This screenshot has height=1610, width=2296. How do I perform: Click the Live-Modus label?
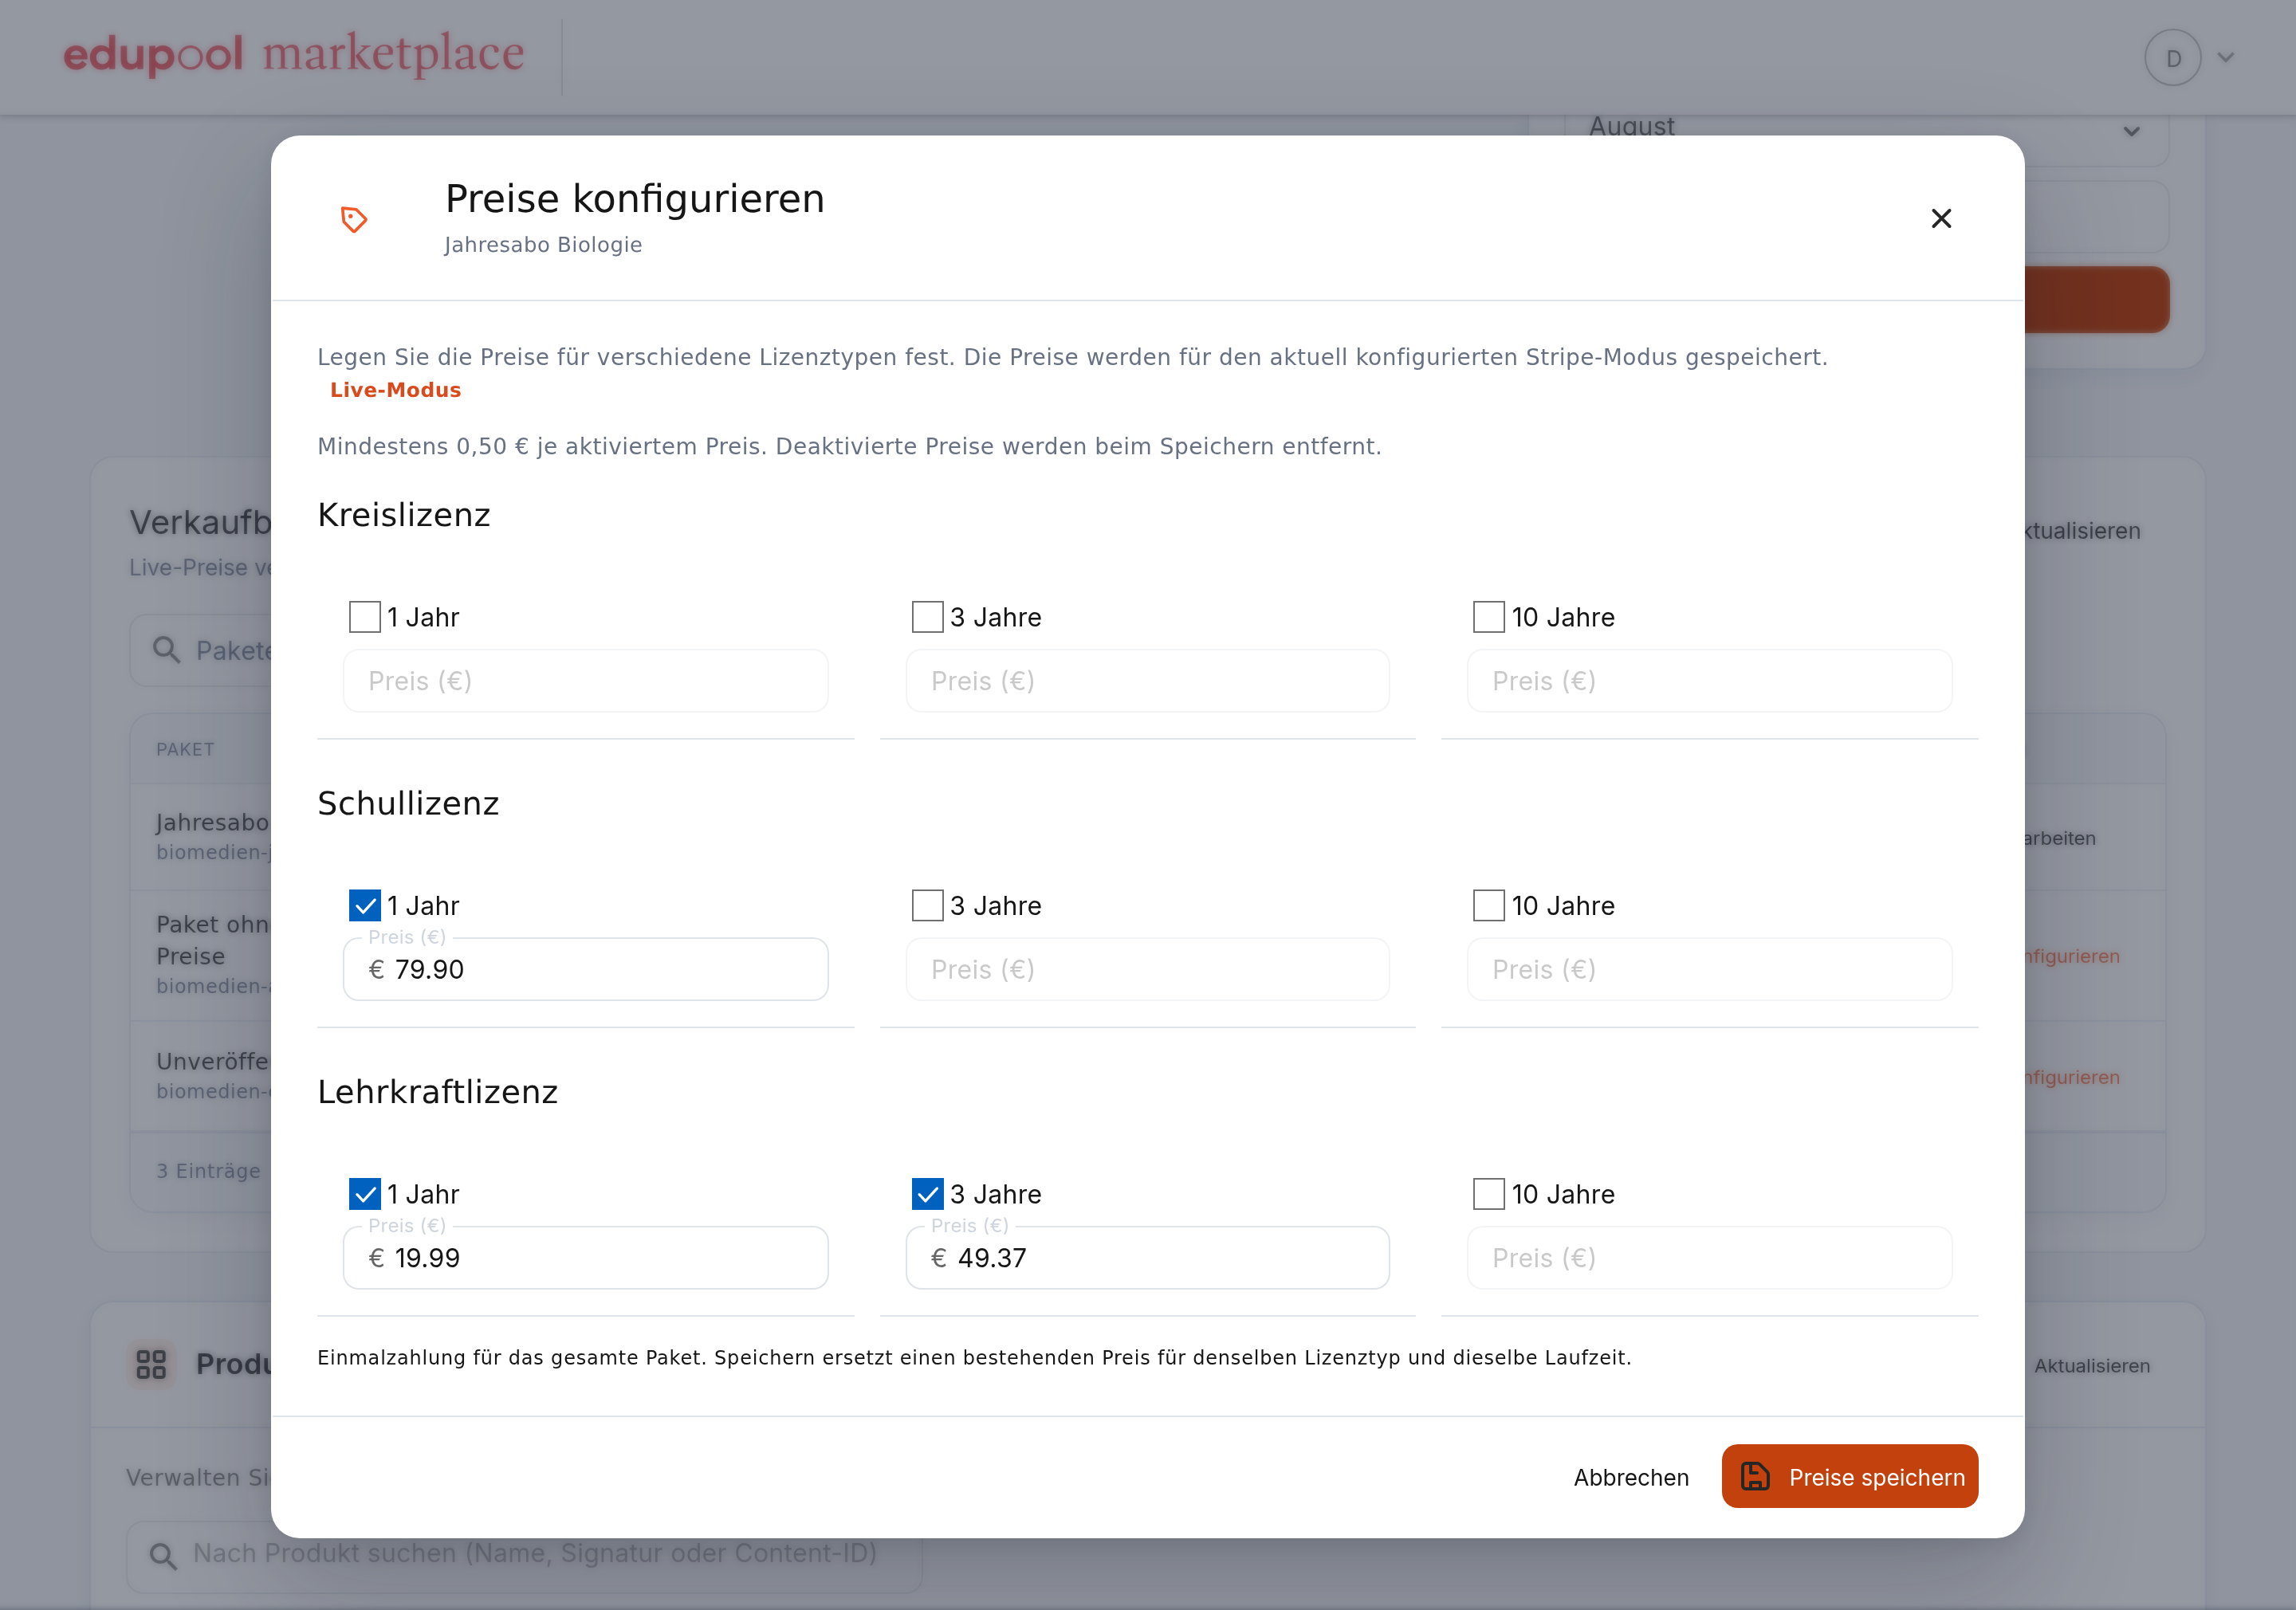coord(395,390)
